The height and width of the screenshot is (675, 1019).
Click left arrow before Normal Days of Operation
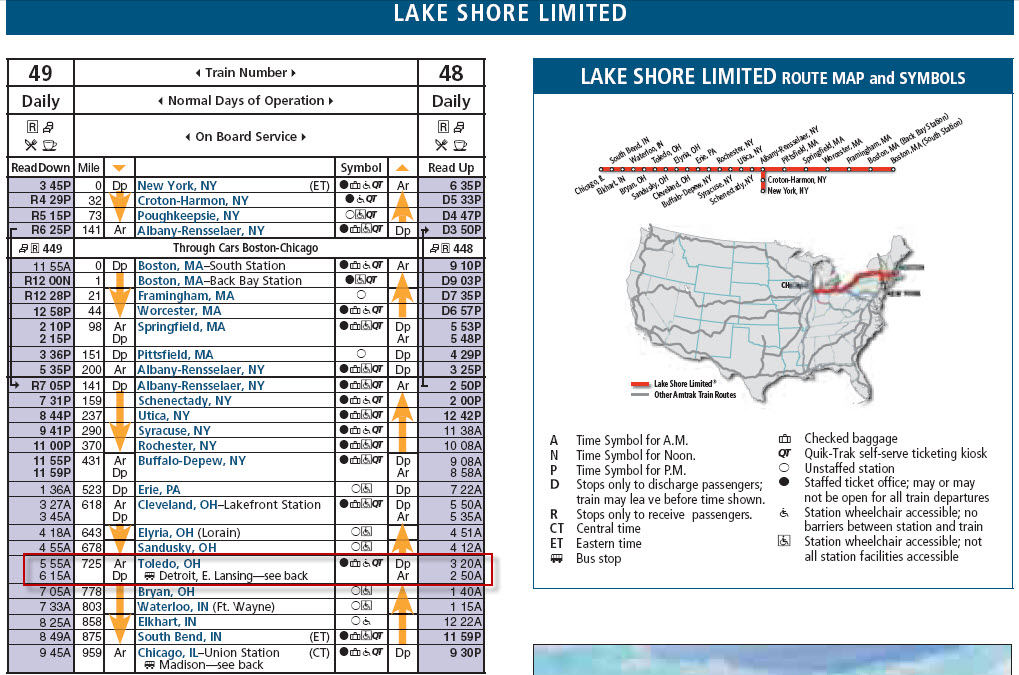tap(161, 101)
